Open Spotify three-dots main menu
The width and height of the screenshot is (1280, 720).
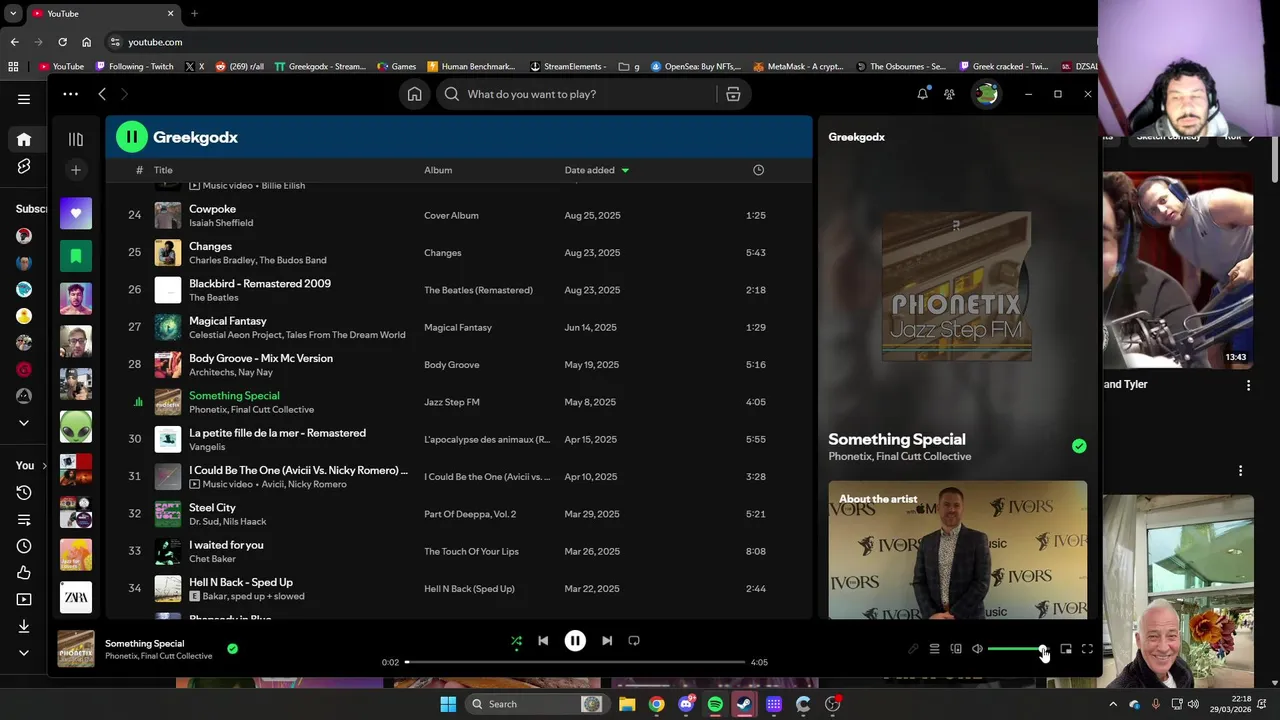tap(70, 94)
